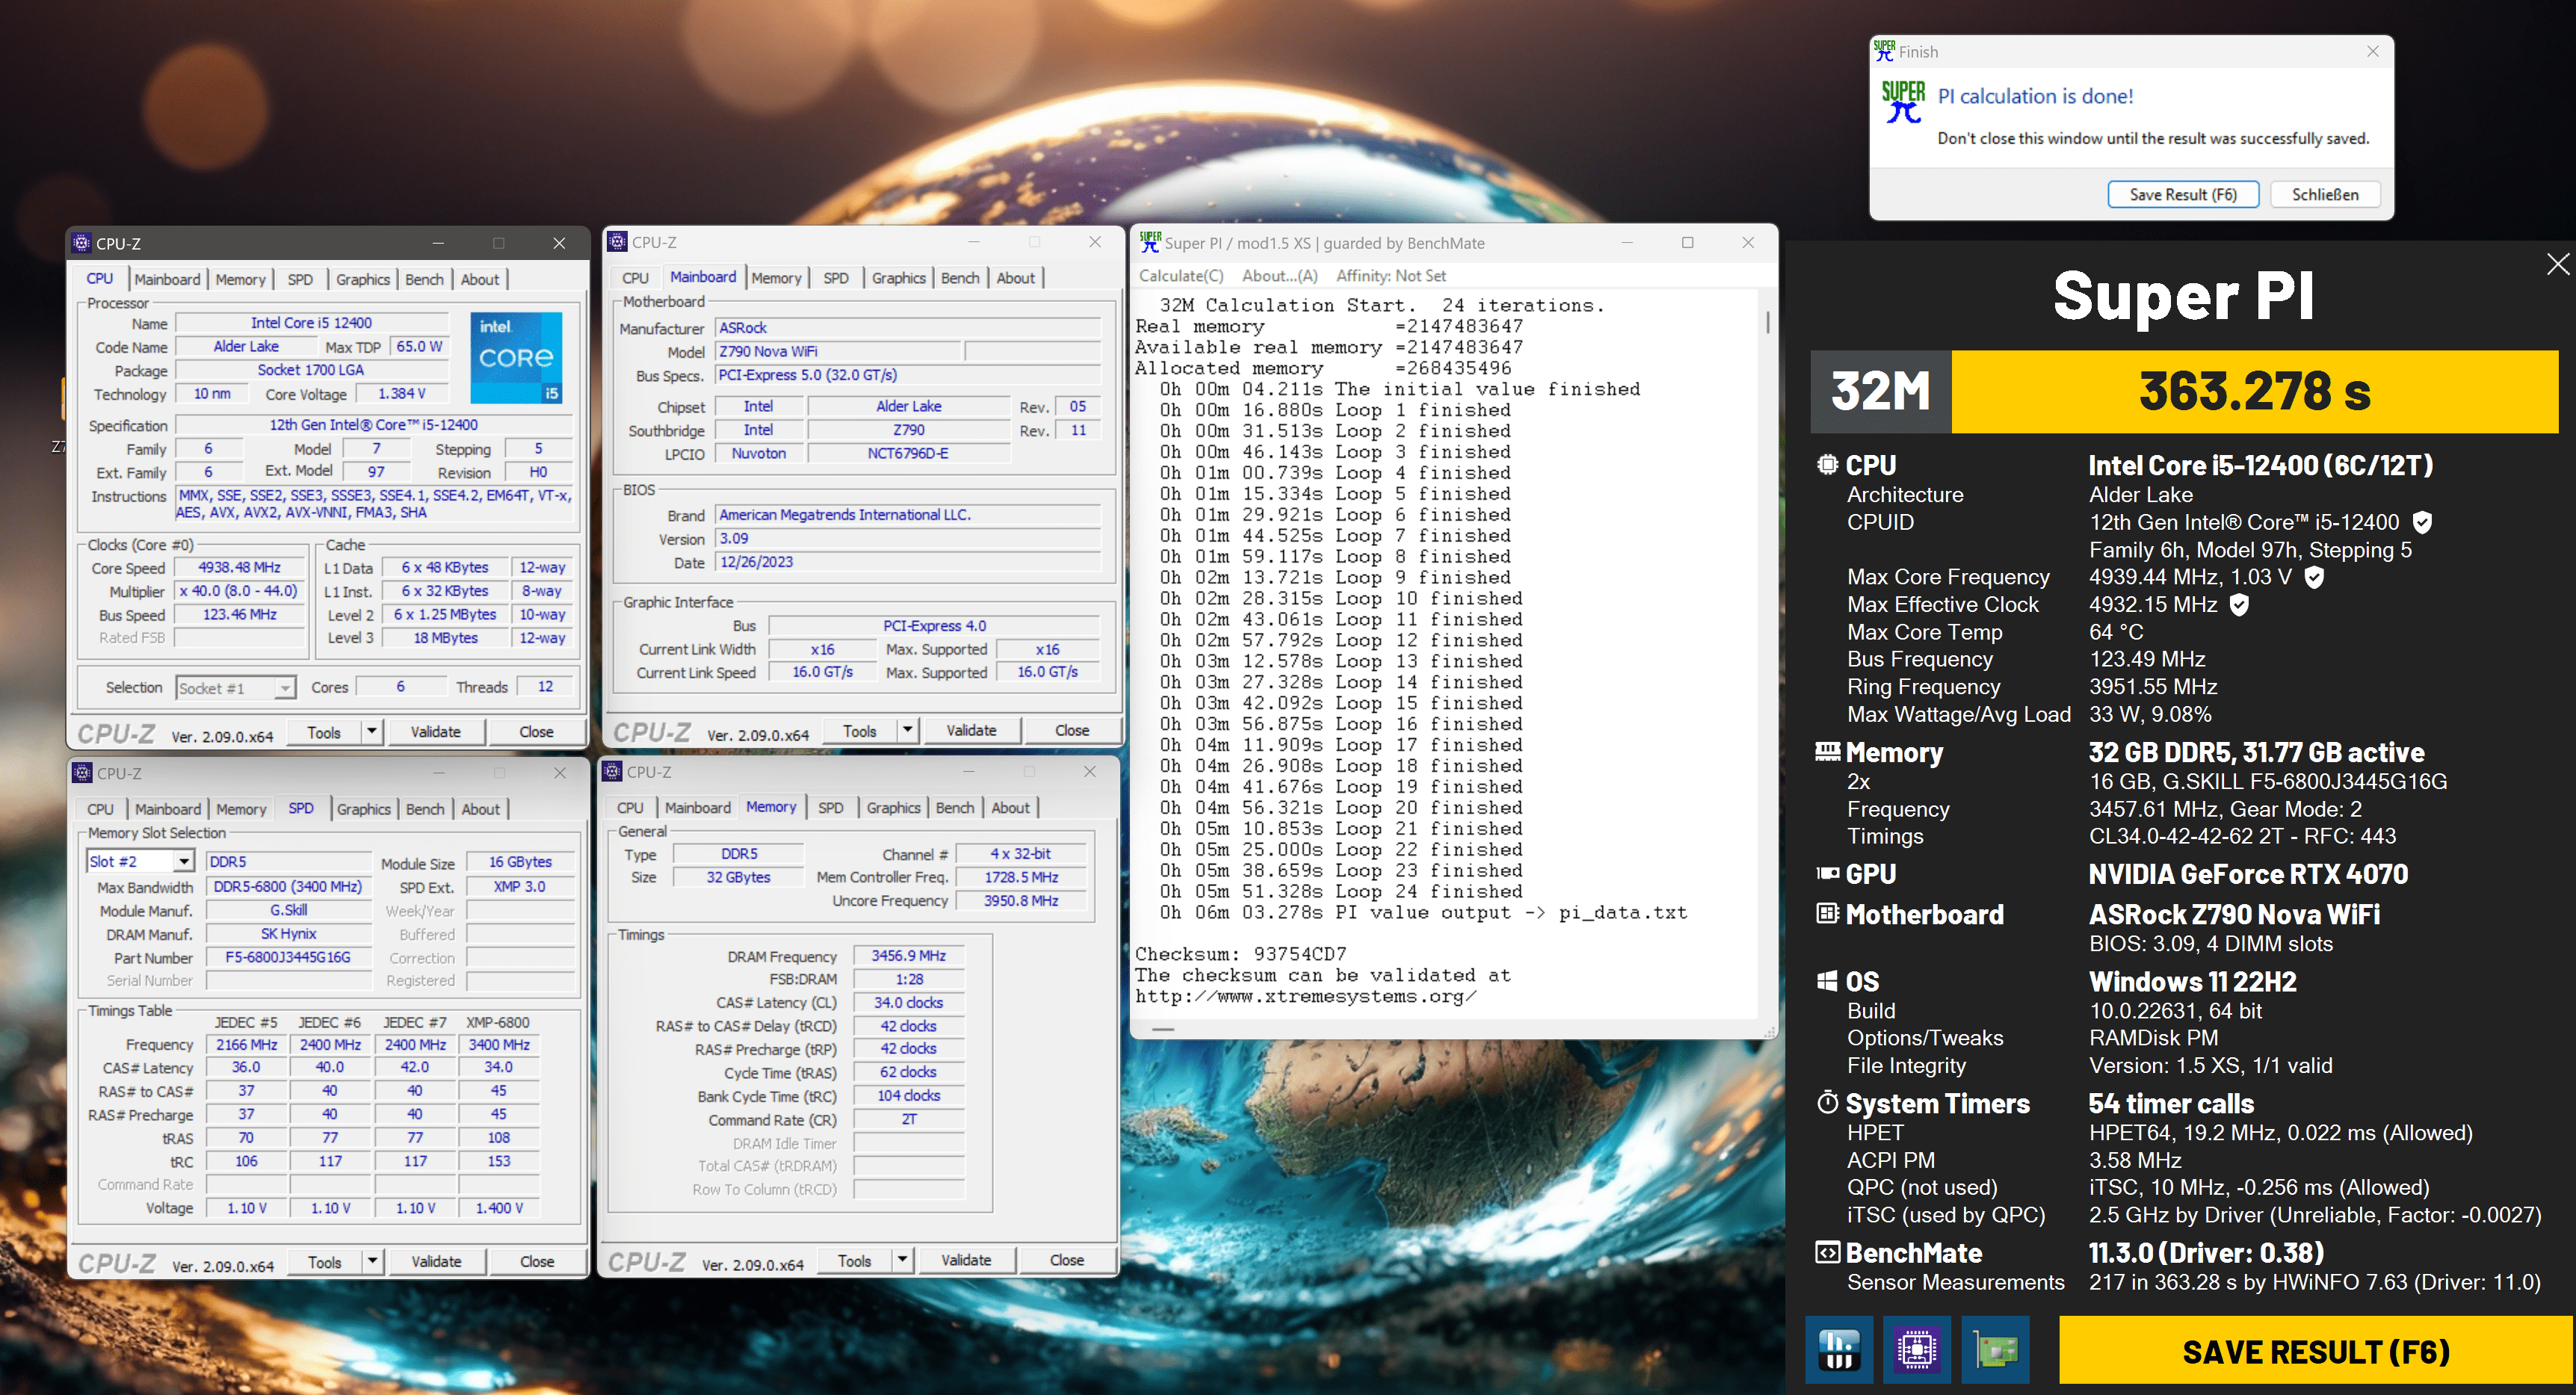Click the shield icon next to Max Effective Clock

coord(2240,604)
